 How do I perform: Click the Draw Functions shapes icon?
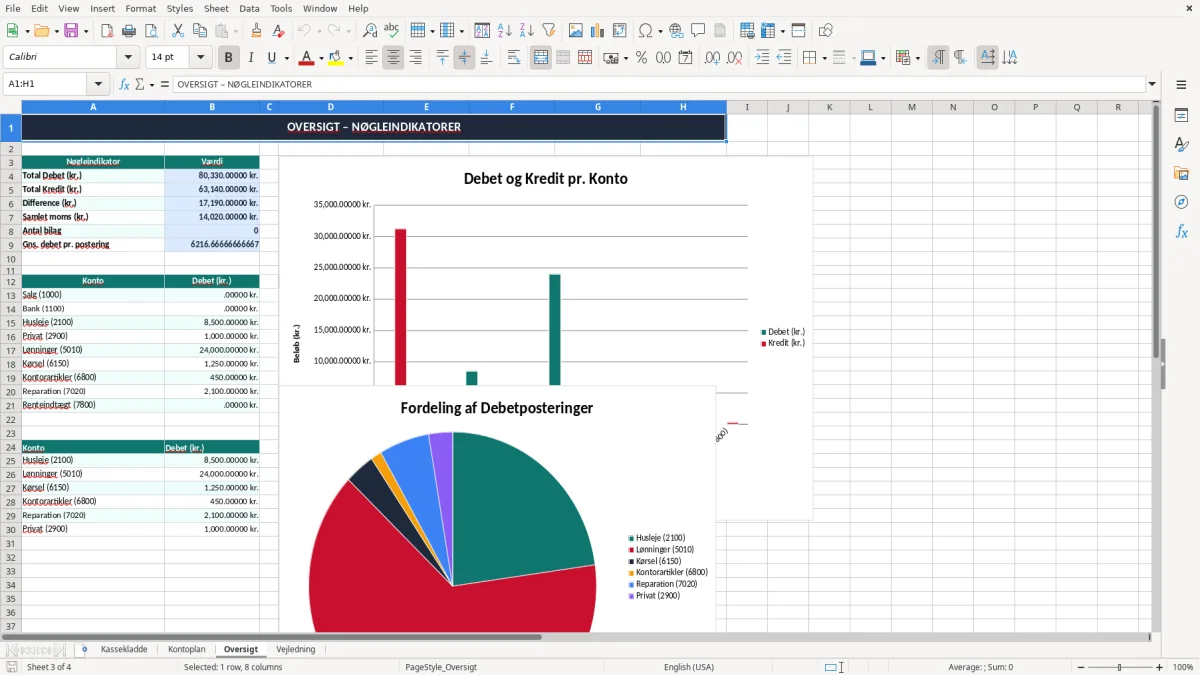point(826,31)
